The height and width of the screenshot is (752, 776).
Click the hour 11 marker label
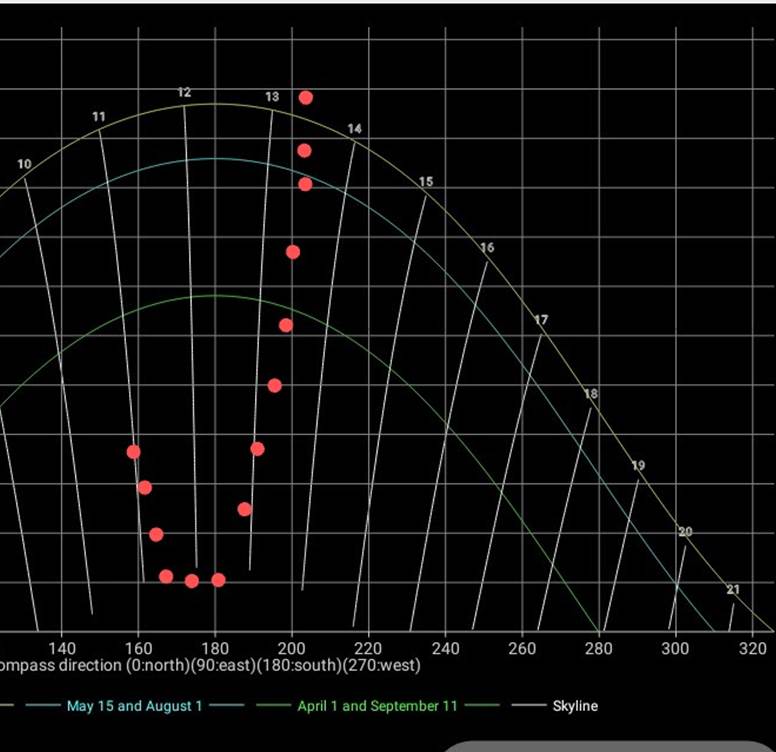(99, 117)
